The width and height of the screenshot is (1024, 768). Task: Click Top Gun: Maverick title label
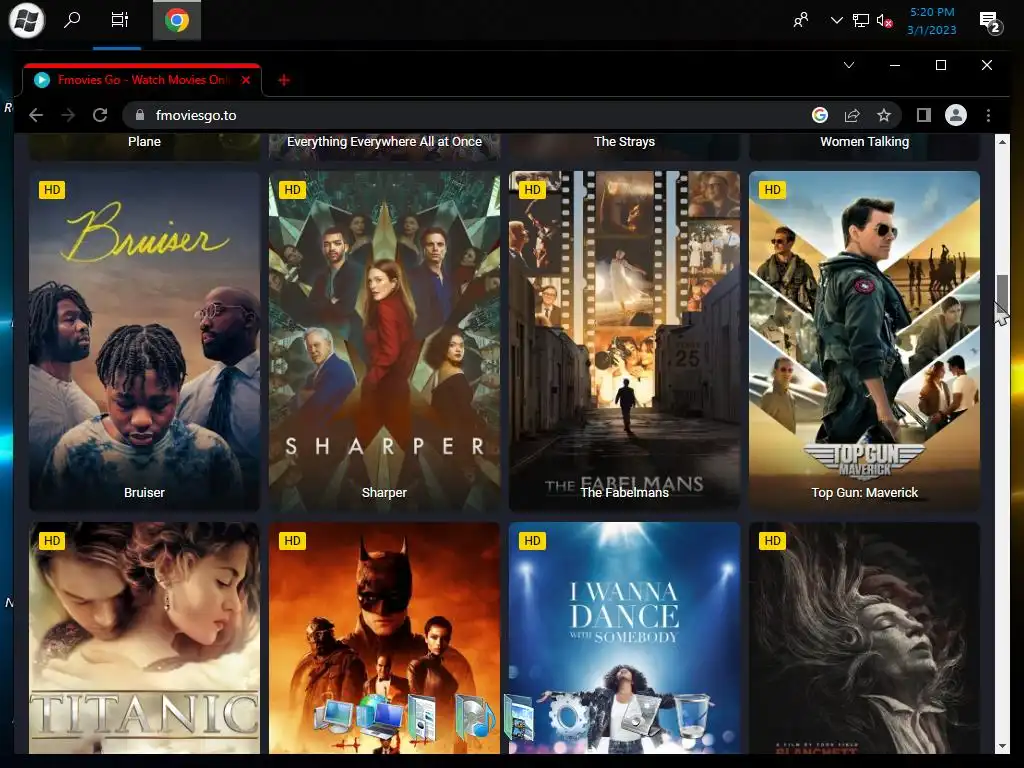point(864,492)
